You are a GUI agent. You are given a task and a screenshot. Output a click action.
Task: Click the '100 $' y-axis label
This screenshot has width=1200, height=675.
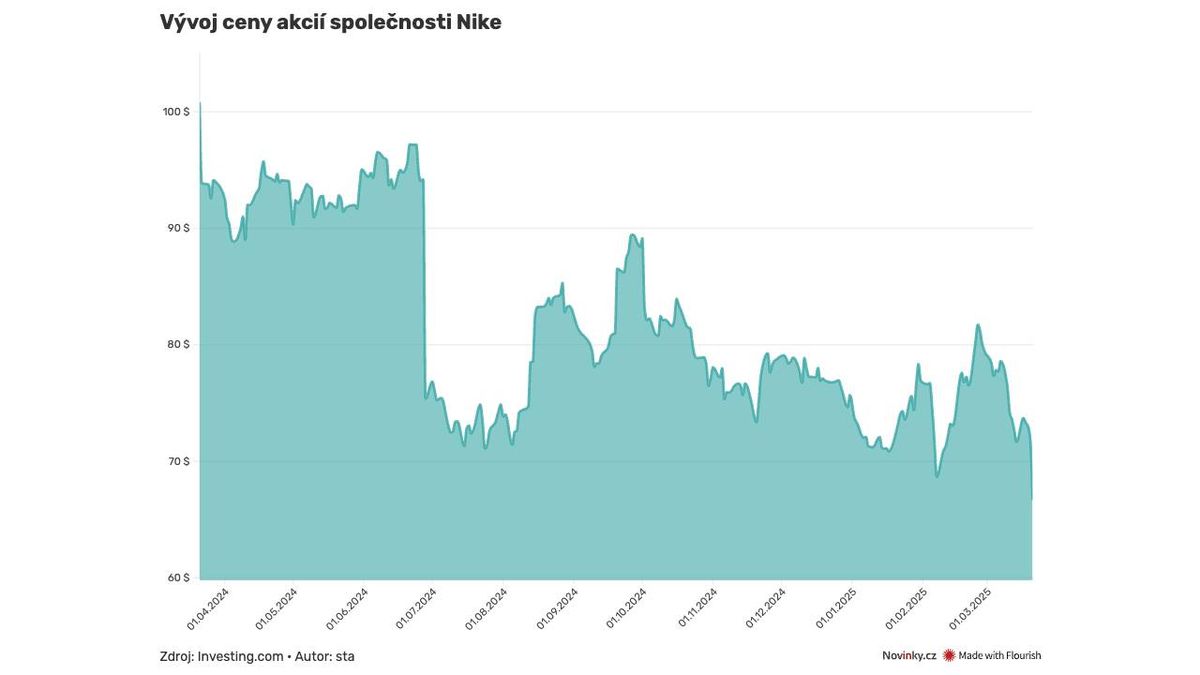click(176, 112)
